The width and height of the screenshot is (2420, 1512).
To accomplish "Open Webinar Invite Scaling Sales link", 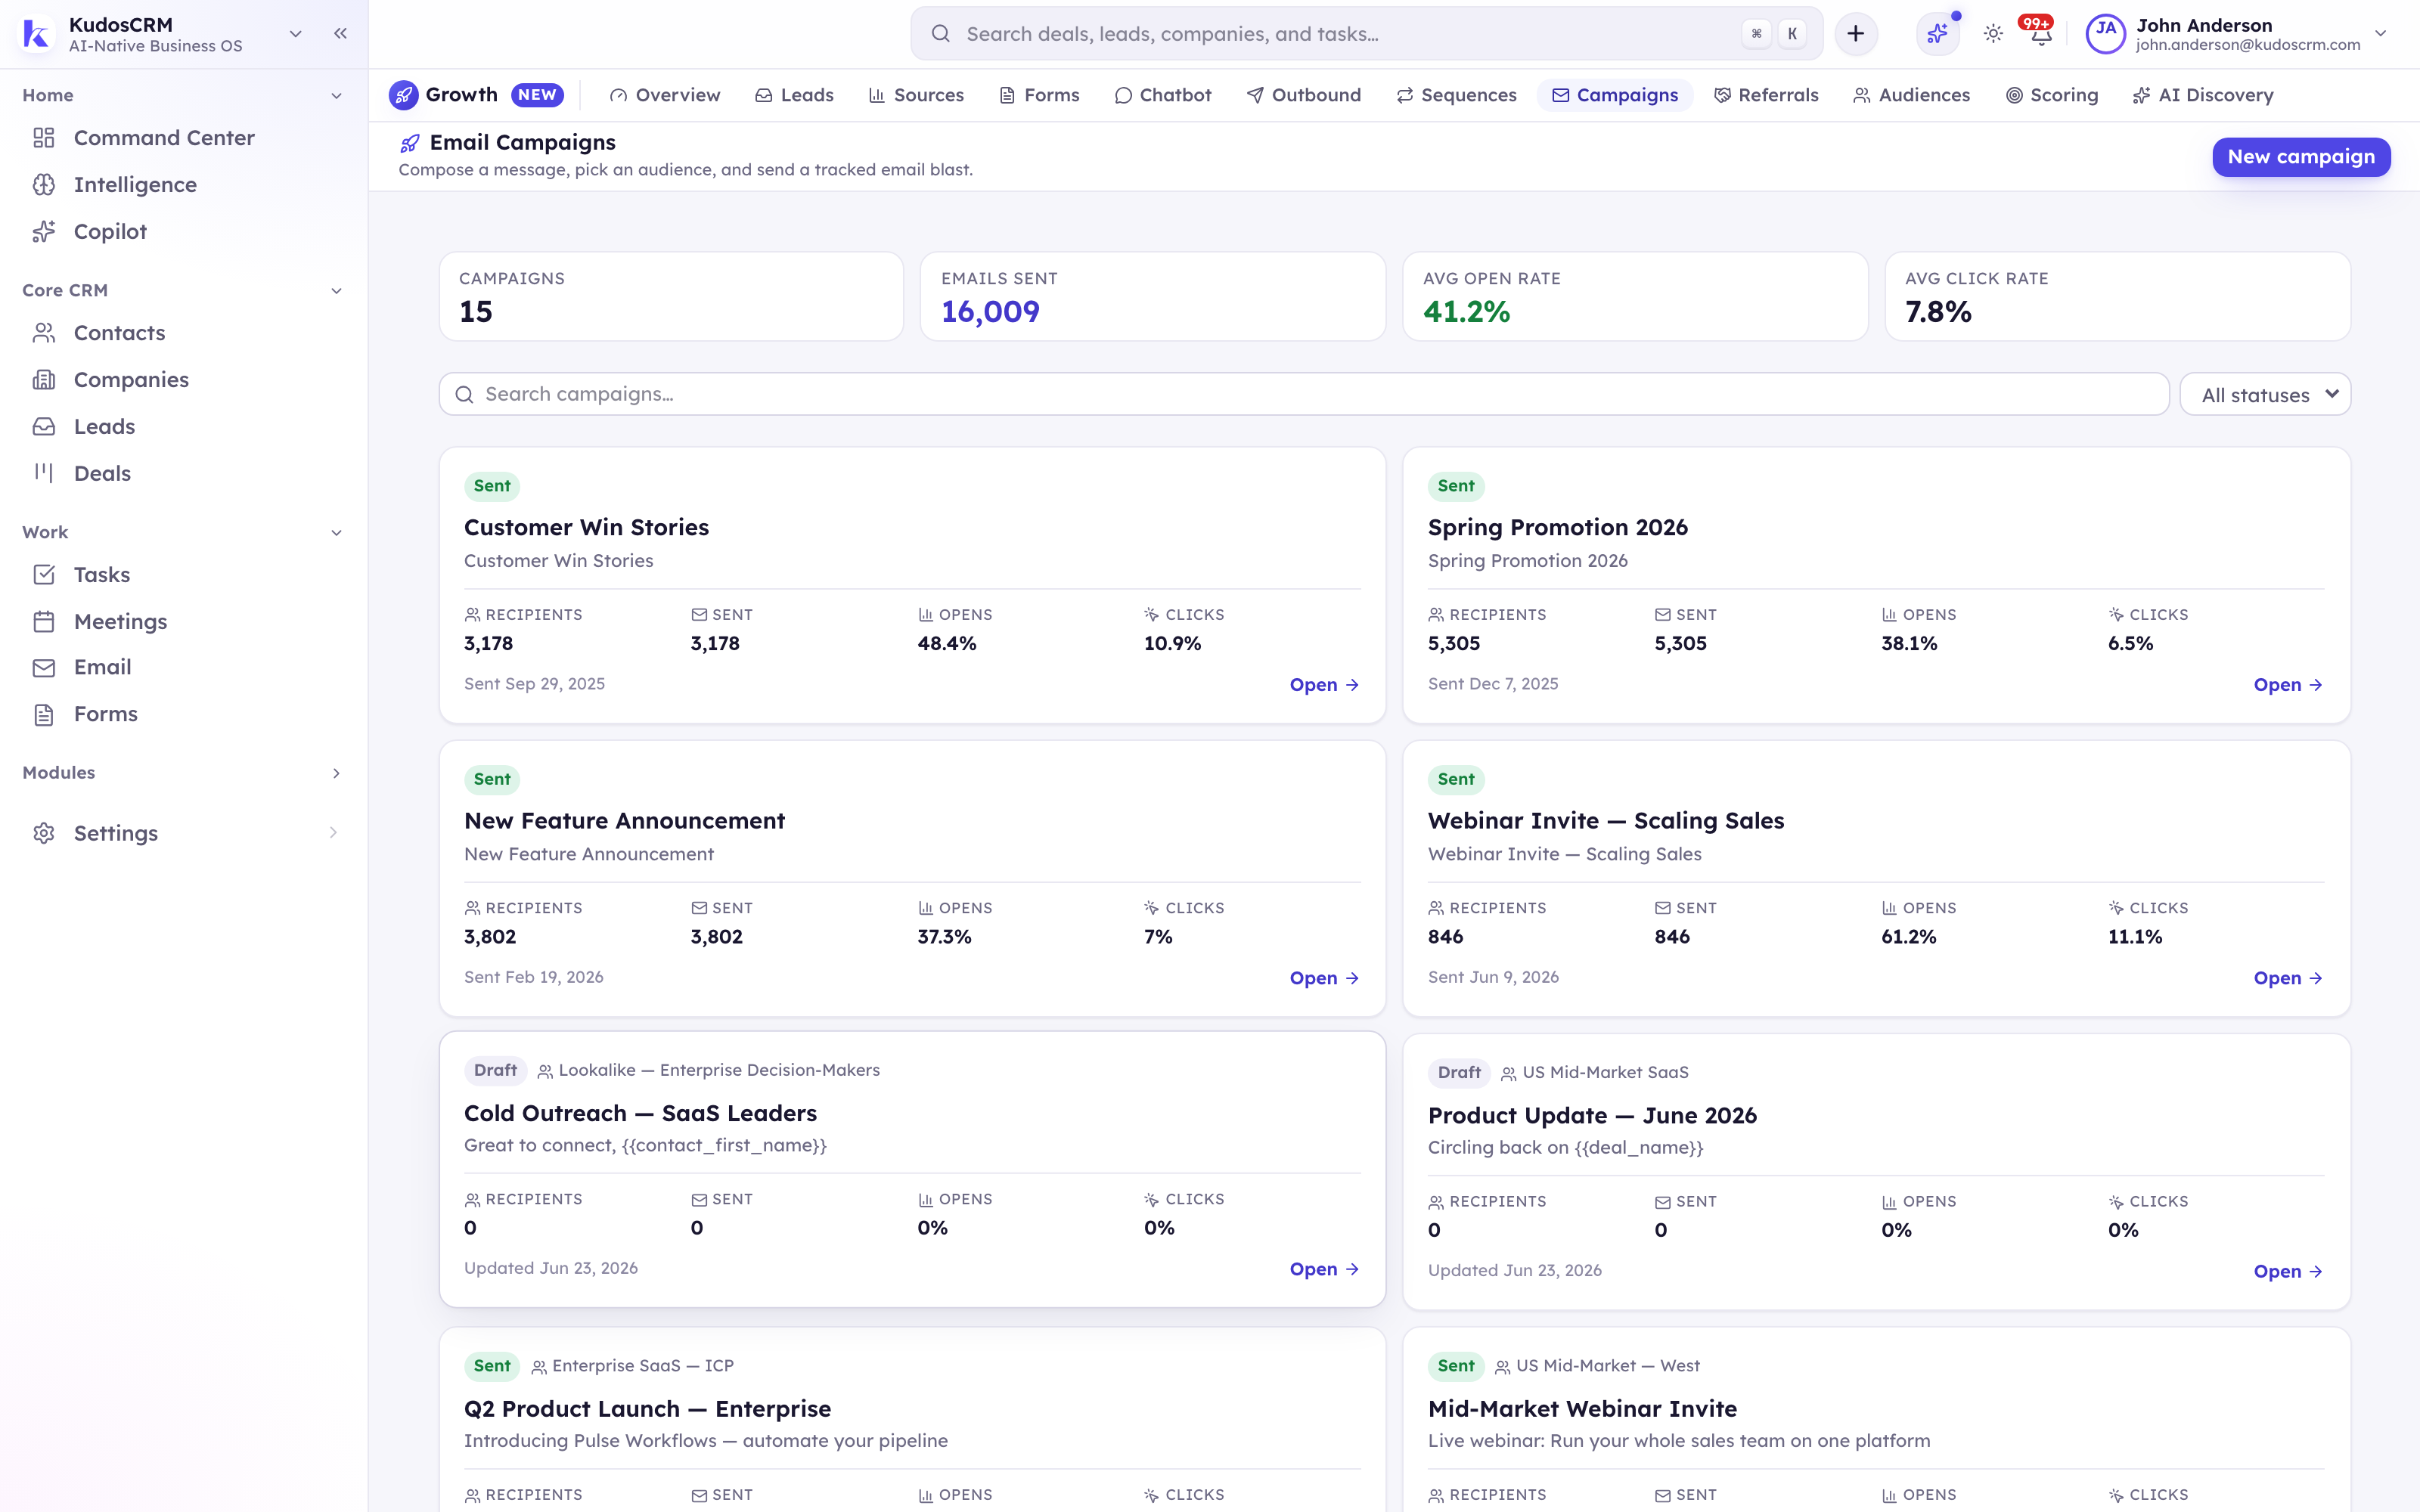I will [x=2288, y=978].
